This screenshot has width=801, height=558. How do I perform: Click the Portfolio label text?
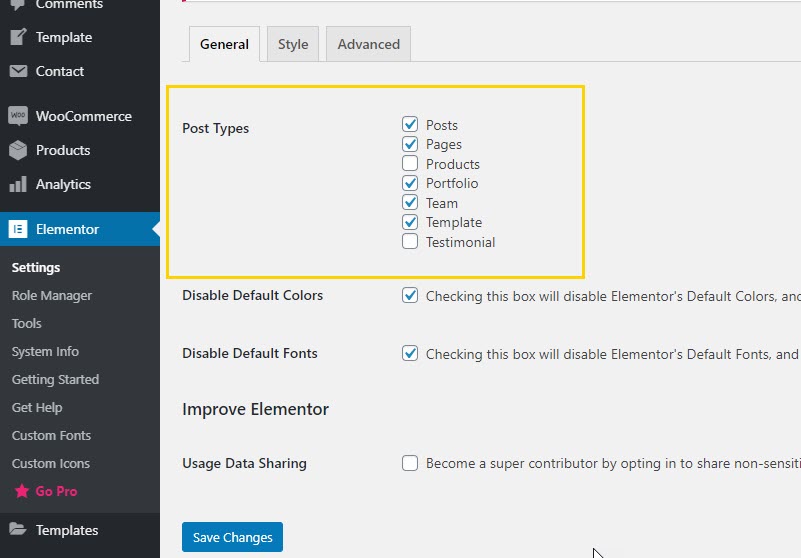452,183
